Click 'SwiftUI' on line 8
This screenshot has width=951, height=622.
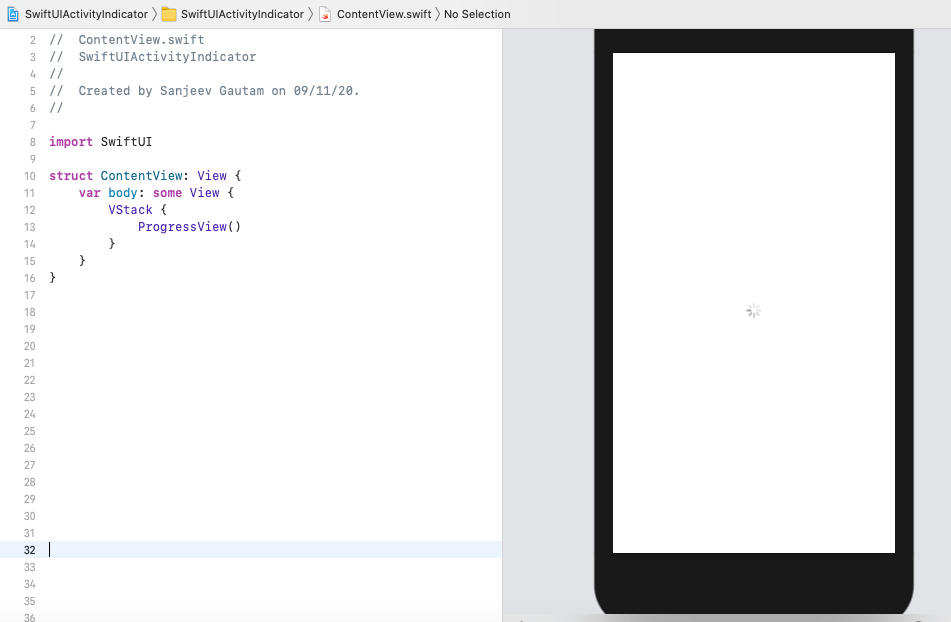point(126,142)
